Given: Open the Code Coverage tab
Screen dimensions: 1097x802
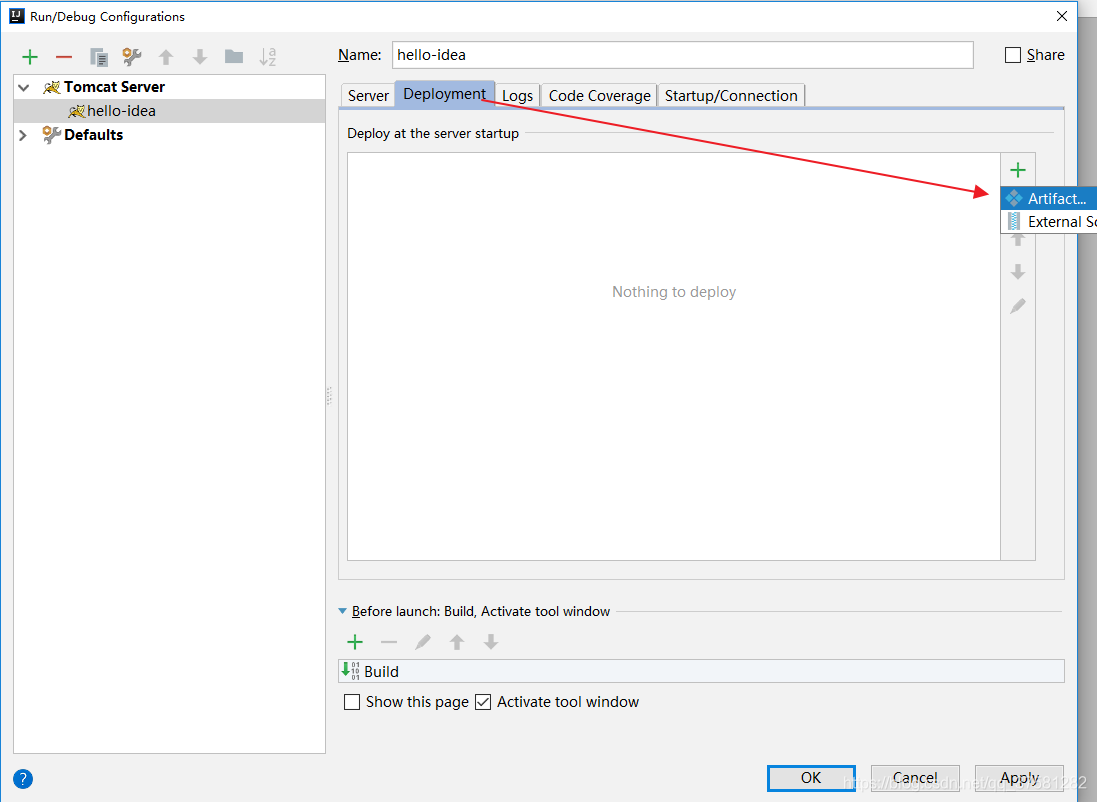Looking at the screenshot, I should 600,96.
